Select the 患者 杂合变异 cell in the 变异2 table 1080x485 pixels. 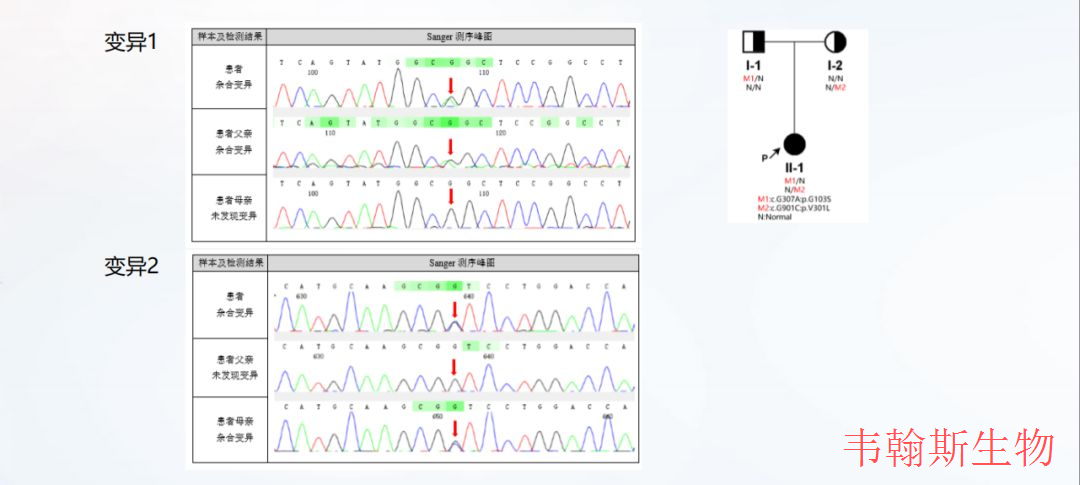click(229, 305)
